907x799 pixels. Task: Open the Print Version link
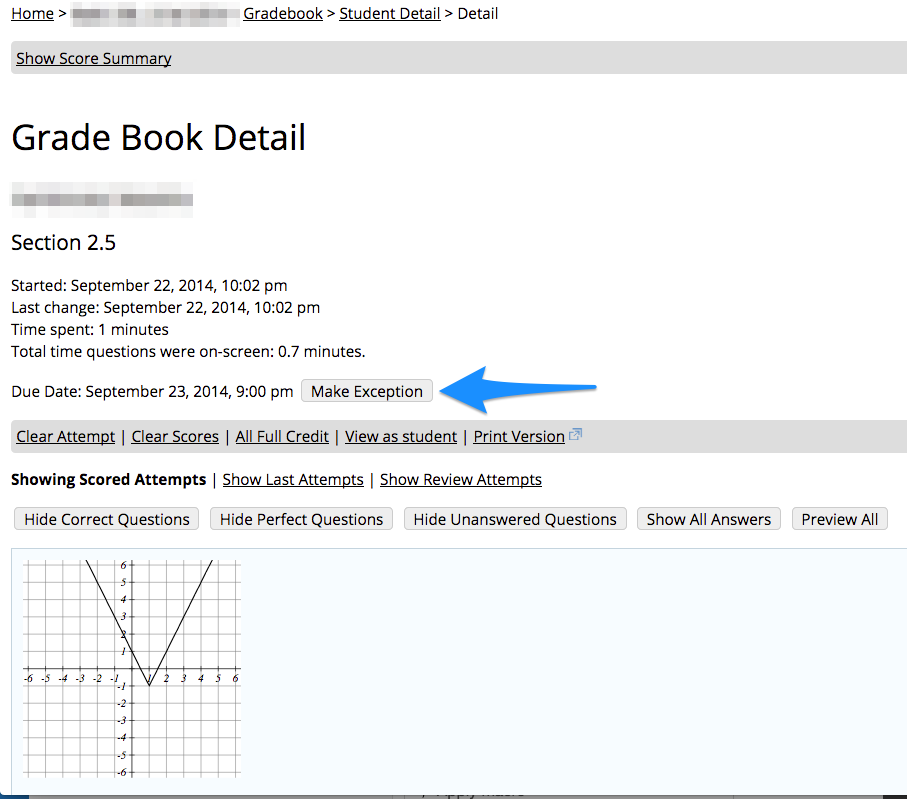click(x=518, y=436)
